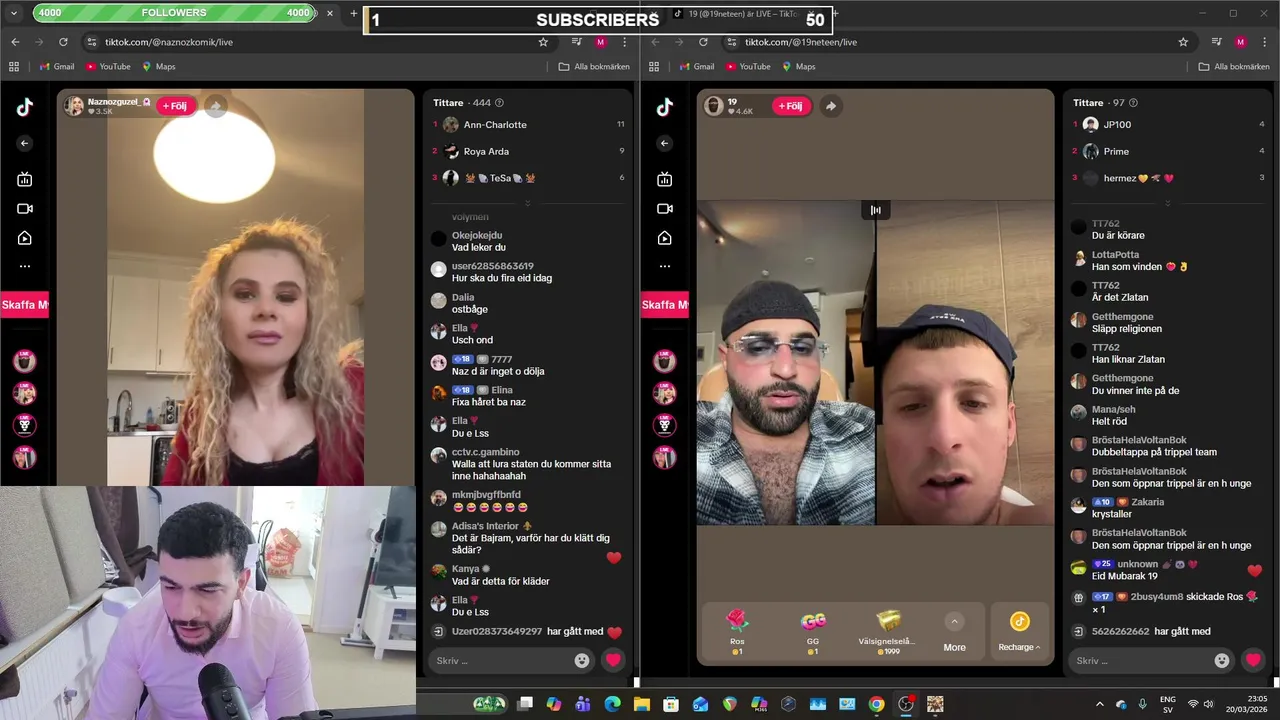Viewport: 1280px width, 720px height.
Task: Open YouTube bookmark in right window
Action: pyautogui.click(x=748, y=67)
